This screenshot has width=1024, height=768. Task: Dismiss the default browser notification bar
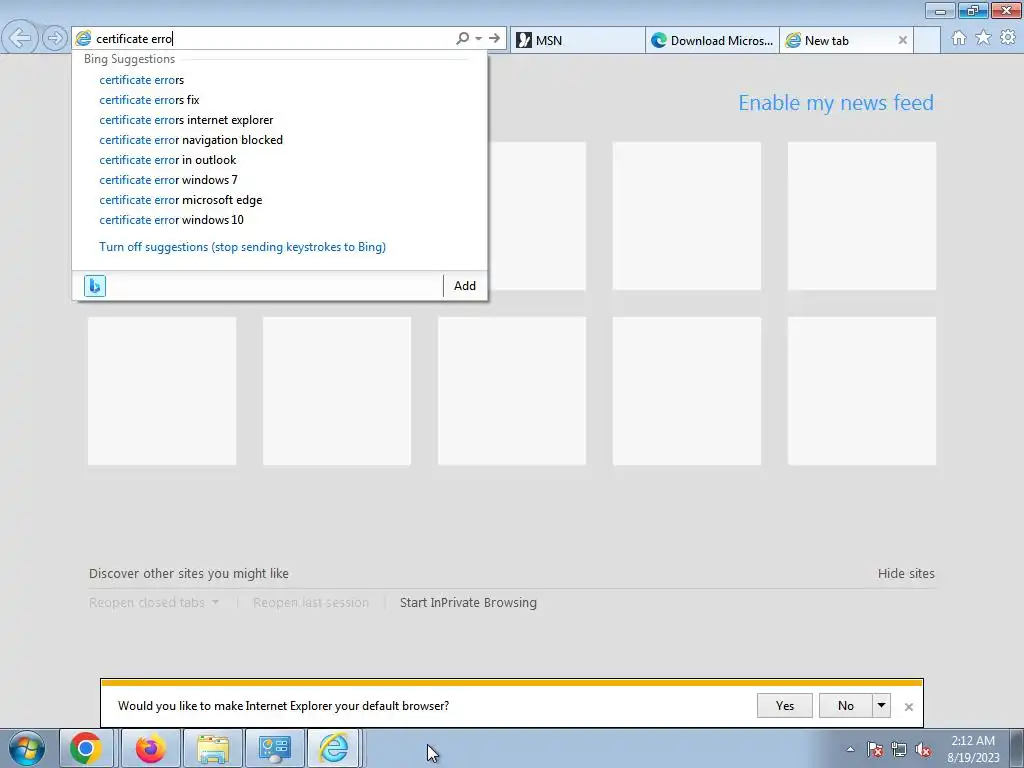pyautogui.click(x=908, y=707)
